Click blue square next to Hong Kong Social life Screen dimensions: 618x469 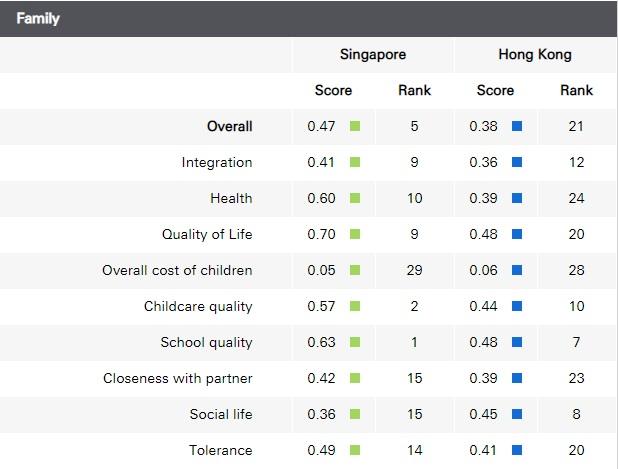pyautogui.click(x=516, y=415)
